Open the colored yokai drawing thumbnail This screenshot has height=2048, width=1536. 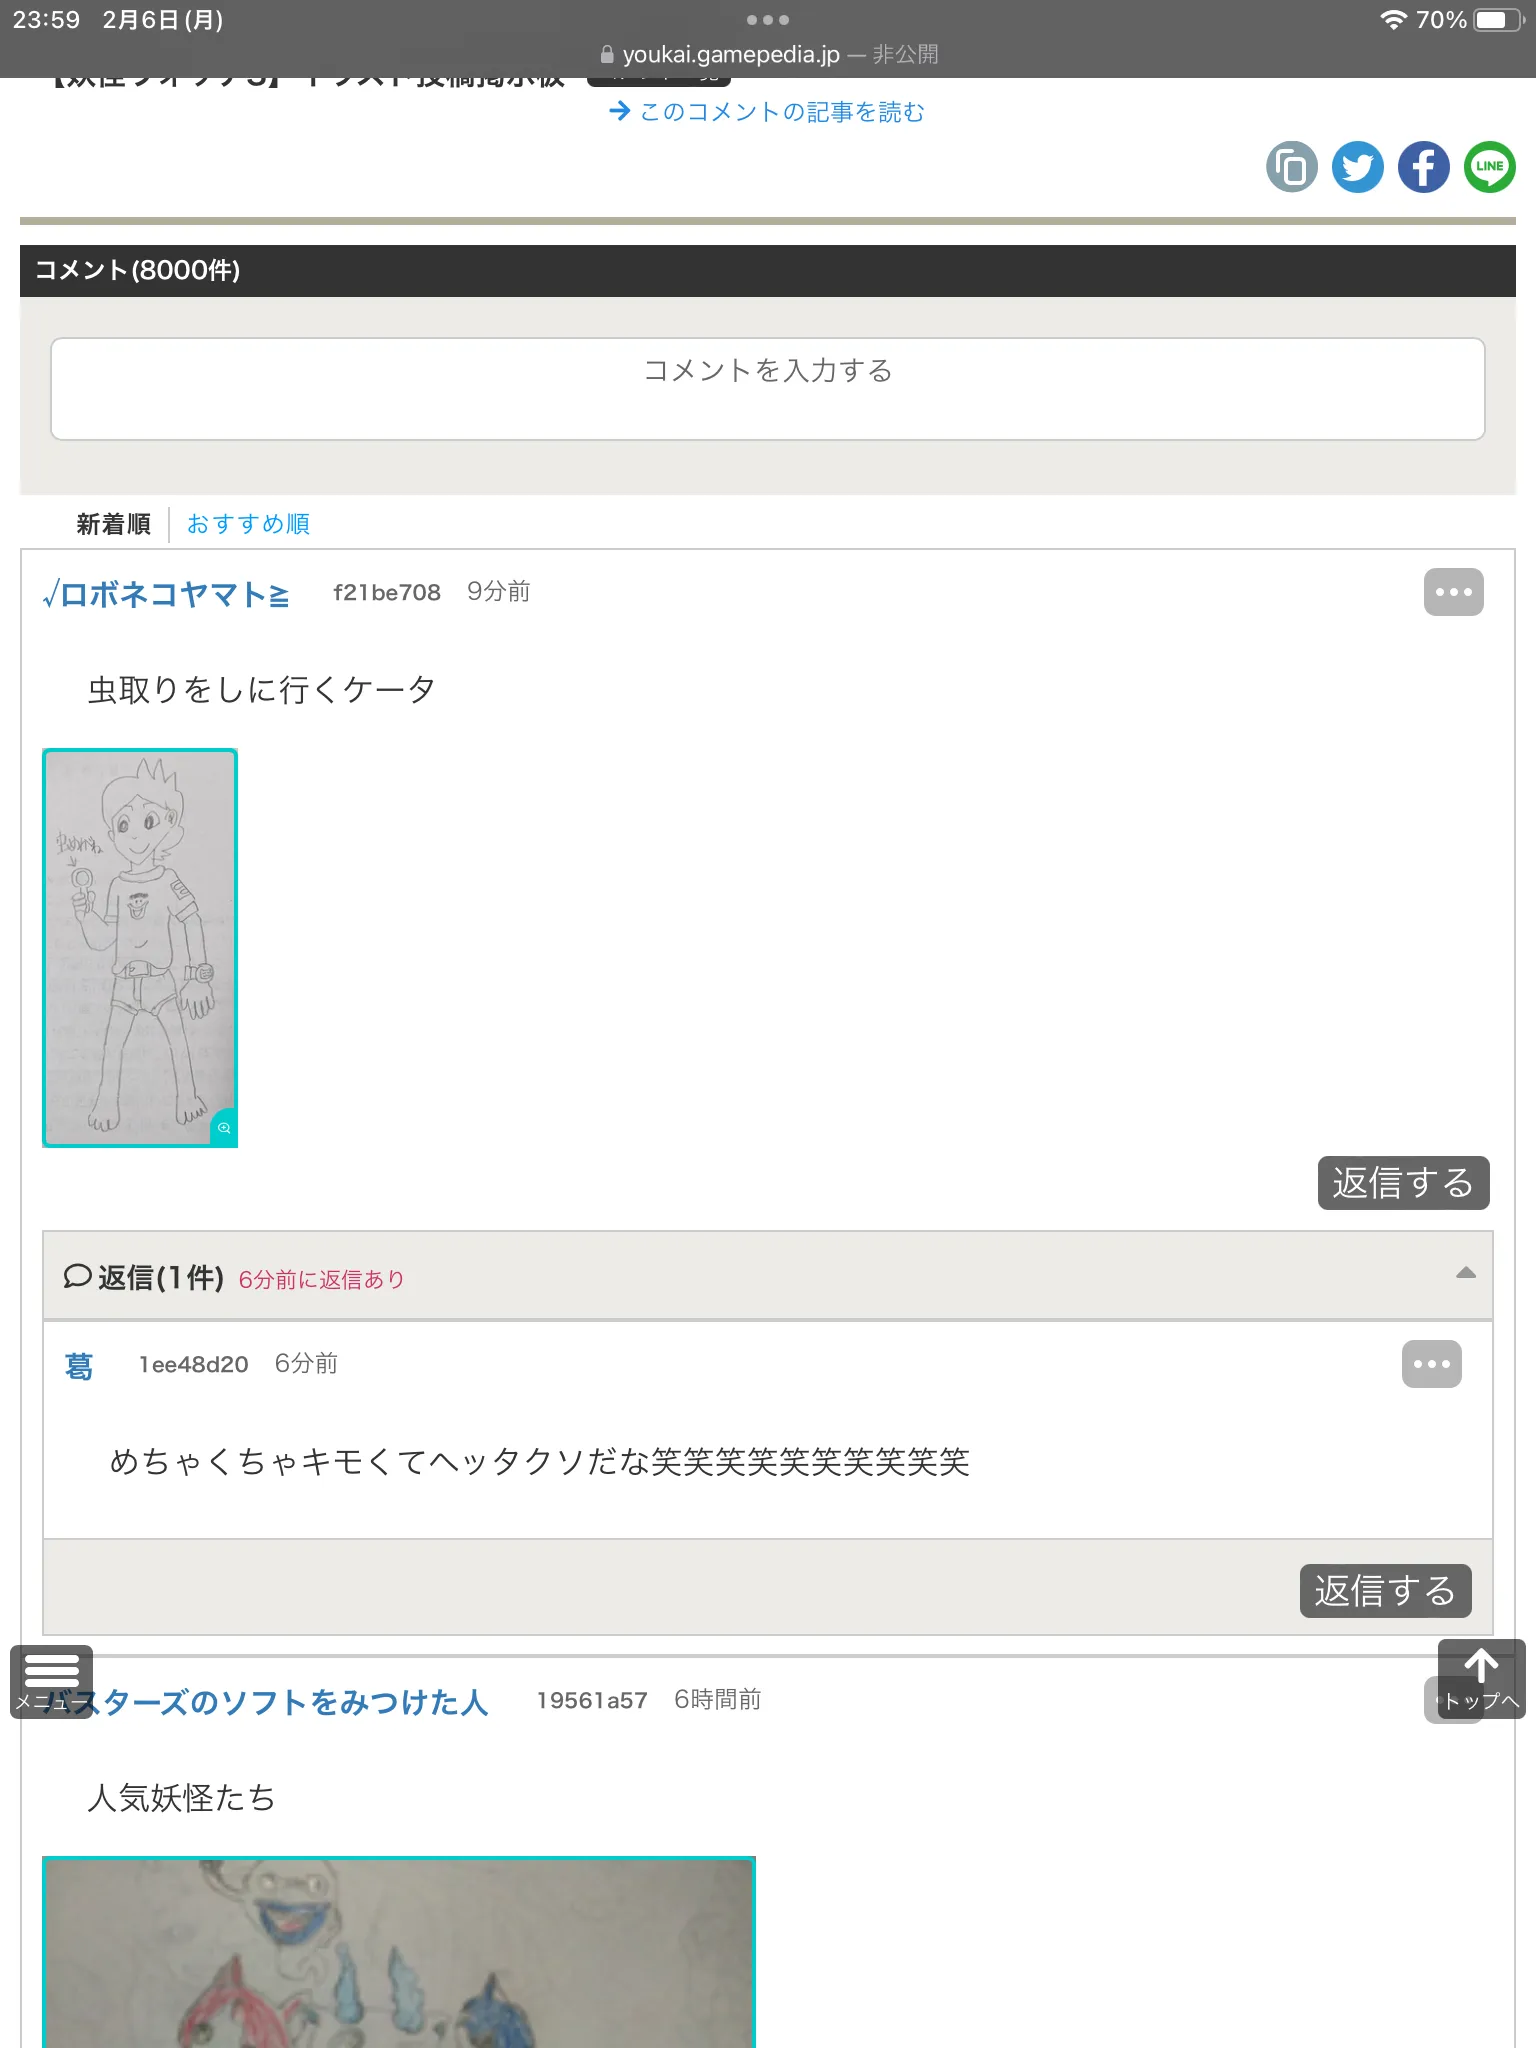point(399,1952)
